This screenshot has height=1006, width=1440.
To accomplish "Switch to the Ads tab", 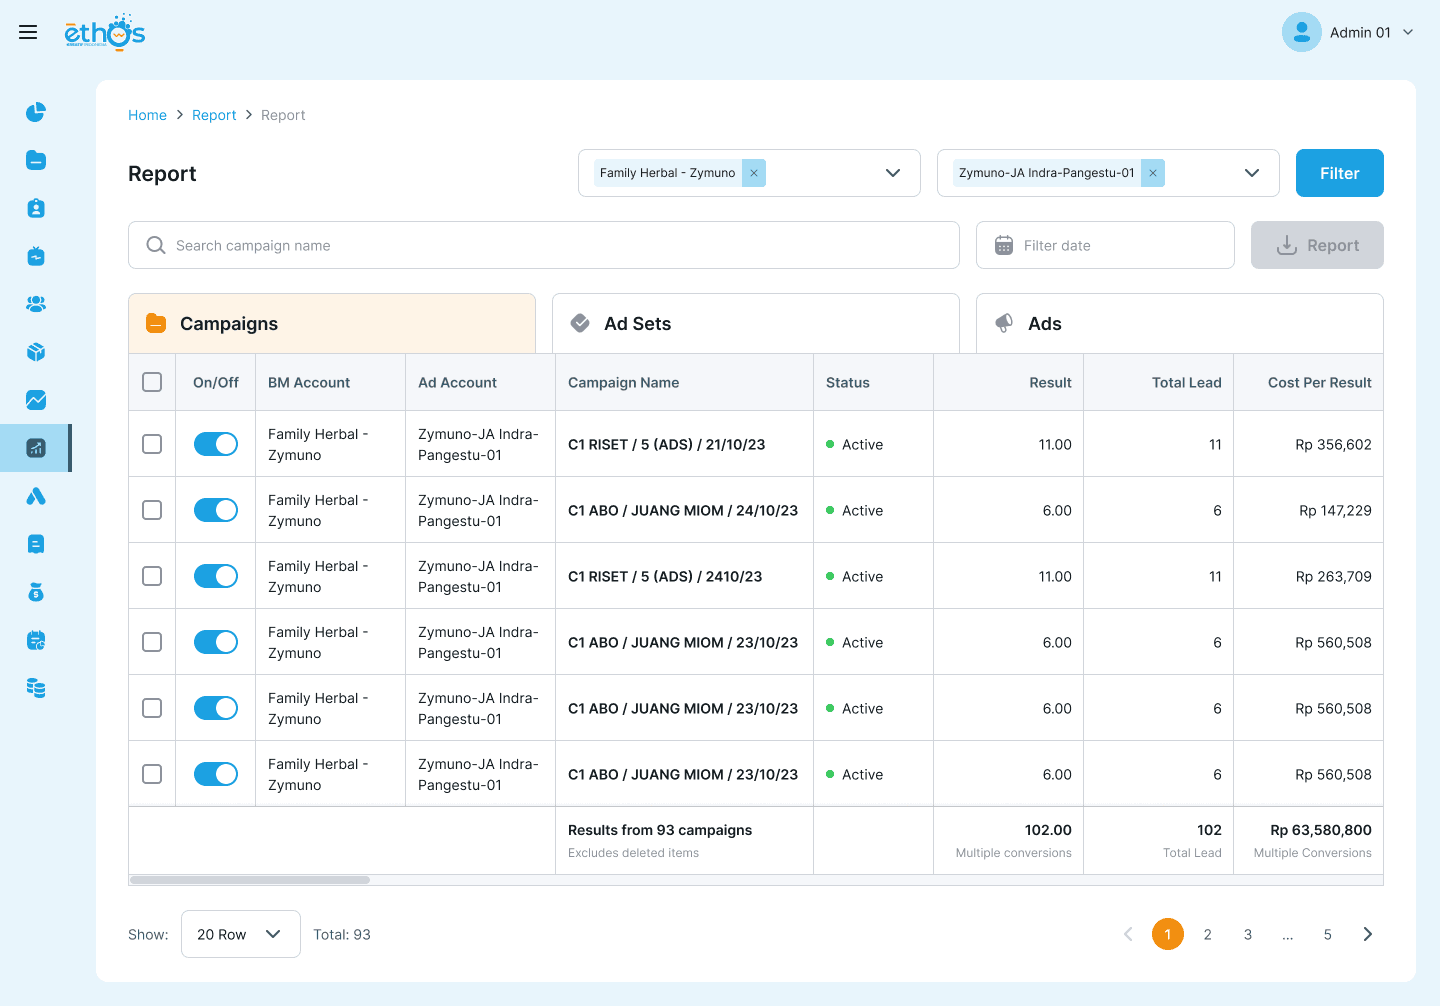I will (x=1180, y=323).
